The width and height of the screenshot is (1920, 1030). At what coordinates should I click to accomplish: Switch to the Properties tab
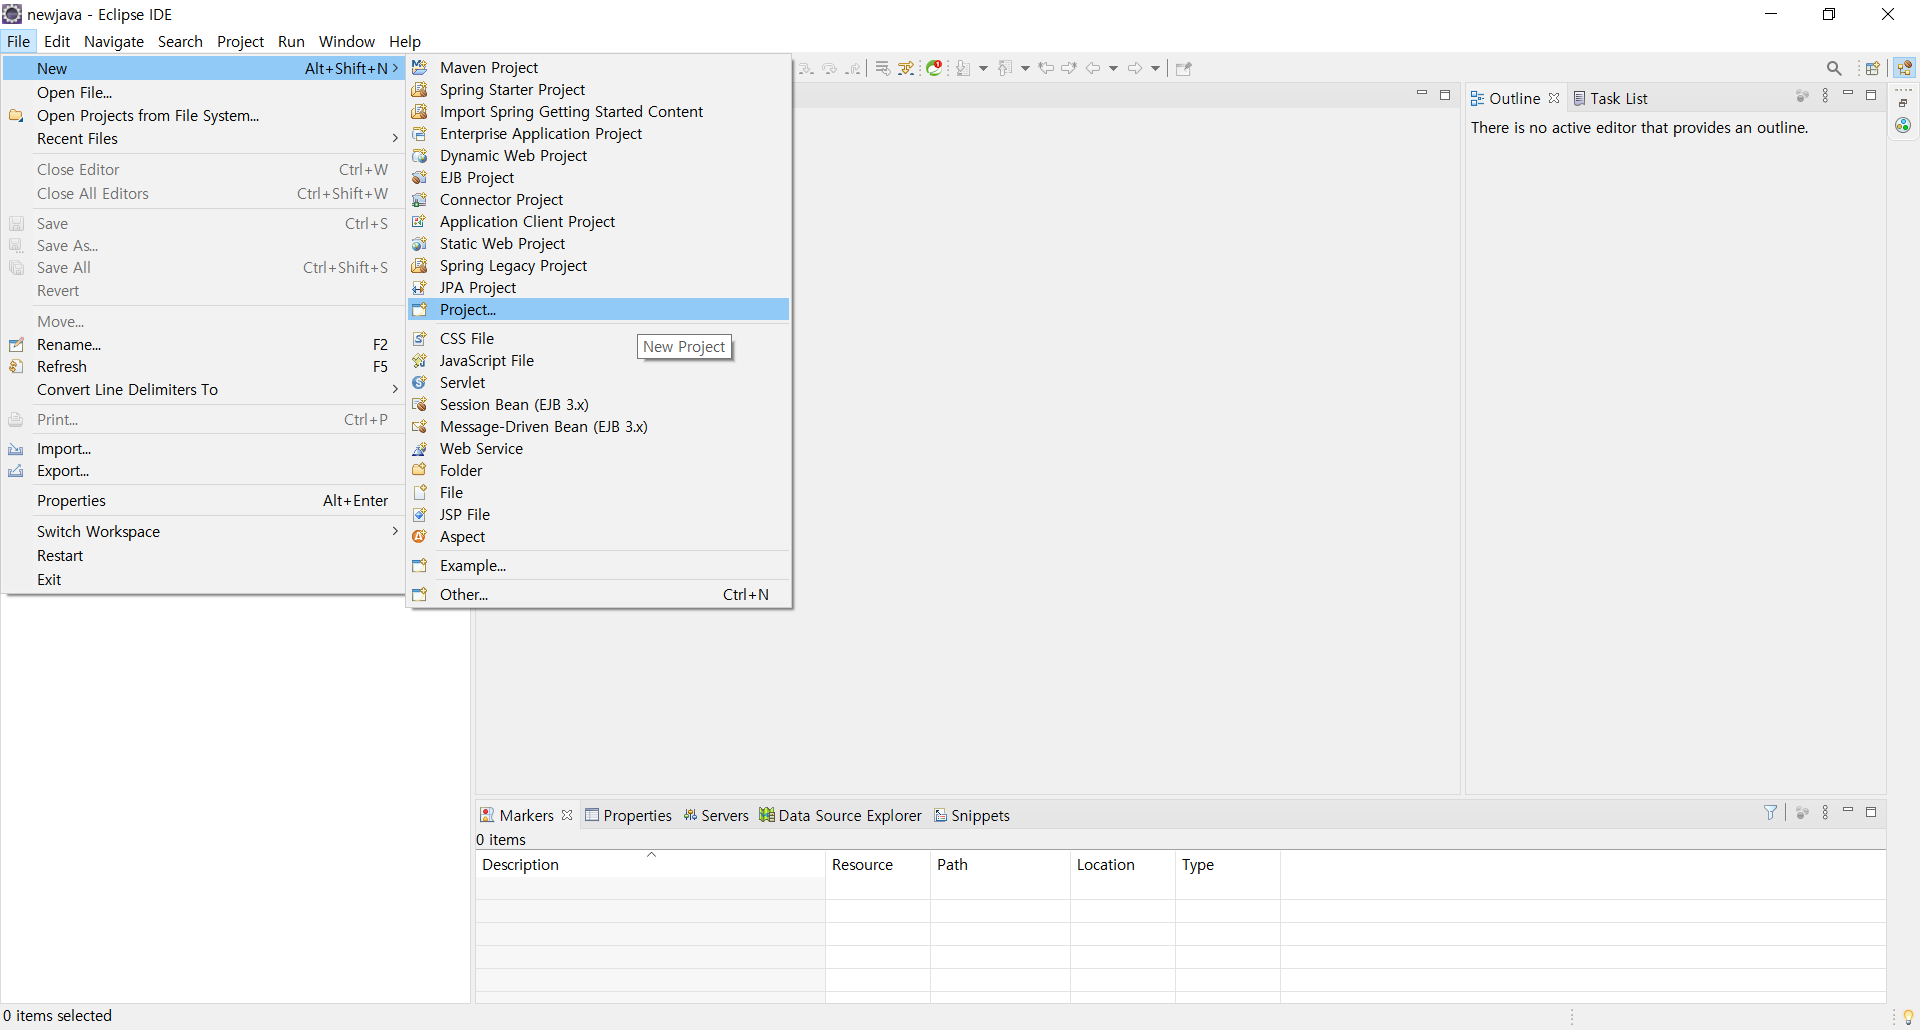pos(629,815)
